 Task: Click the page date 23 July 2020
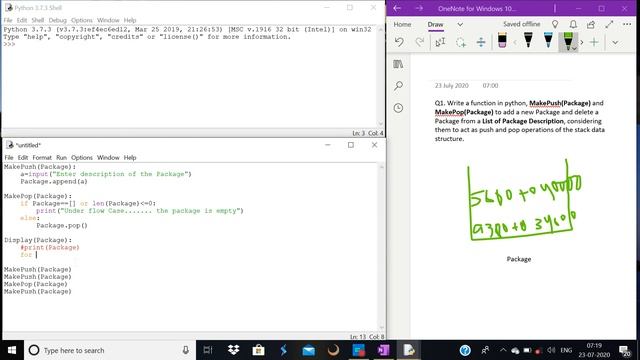451,85
